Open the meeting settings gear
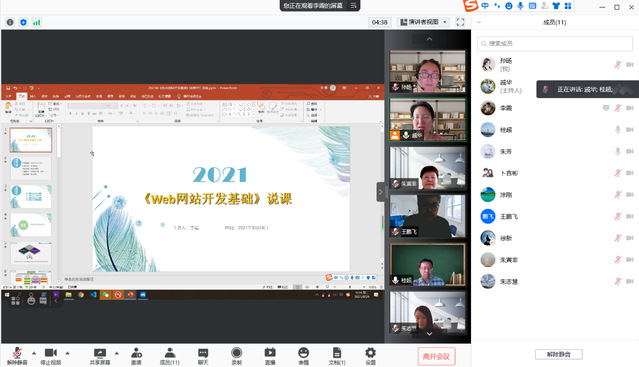This screenshot has width=639, height=367. (370, 356)
